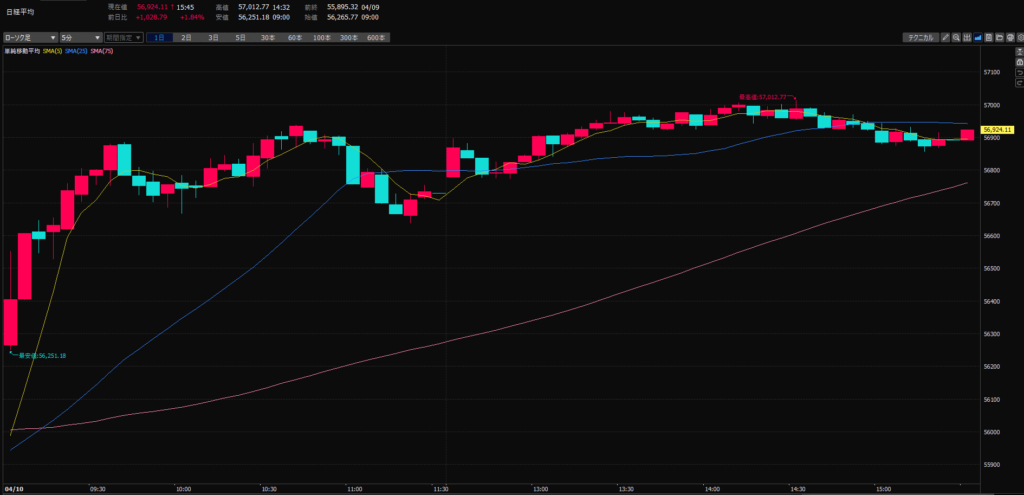Click the テクニカル button
Viewport: 1024px width, 495px height.
tap(919, 37)
